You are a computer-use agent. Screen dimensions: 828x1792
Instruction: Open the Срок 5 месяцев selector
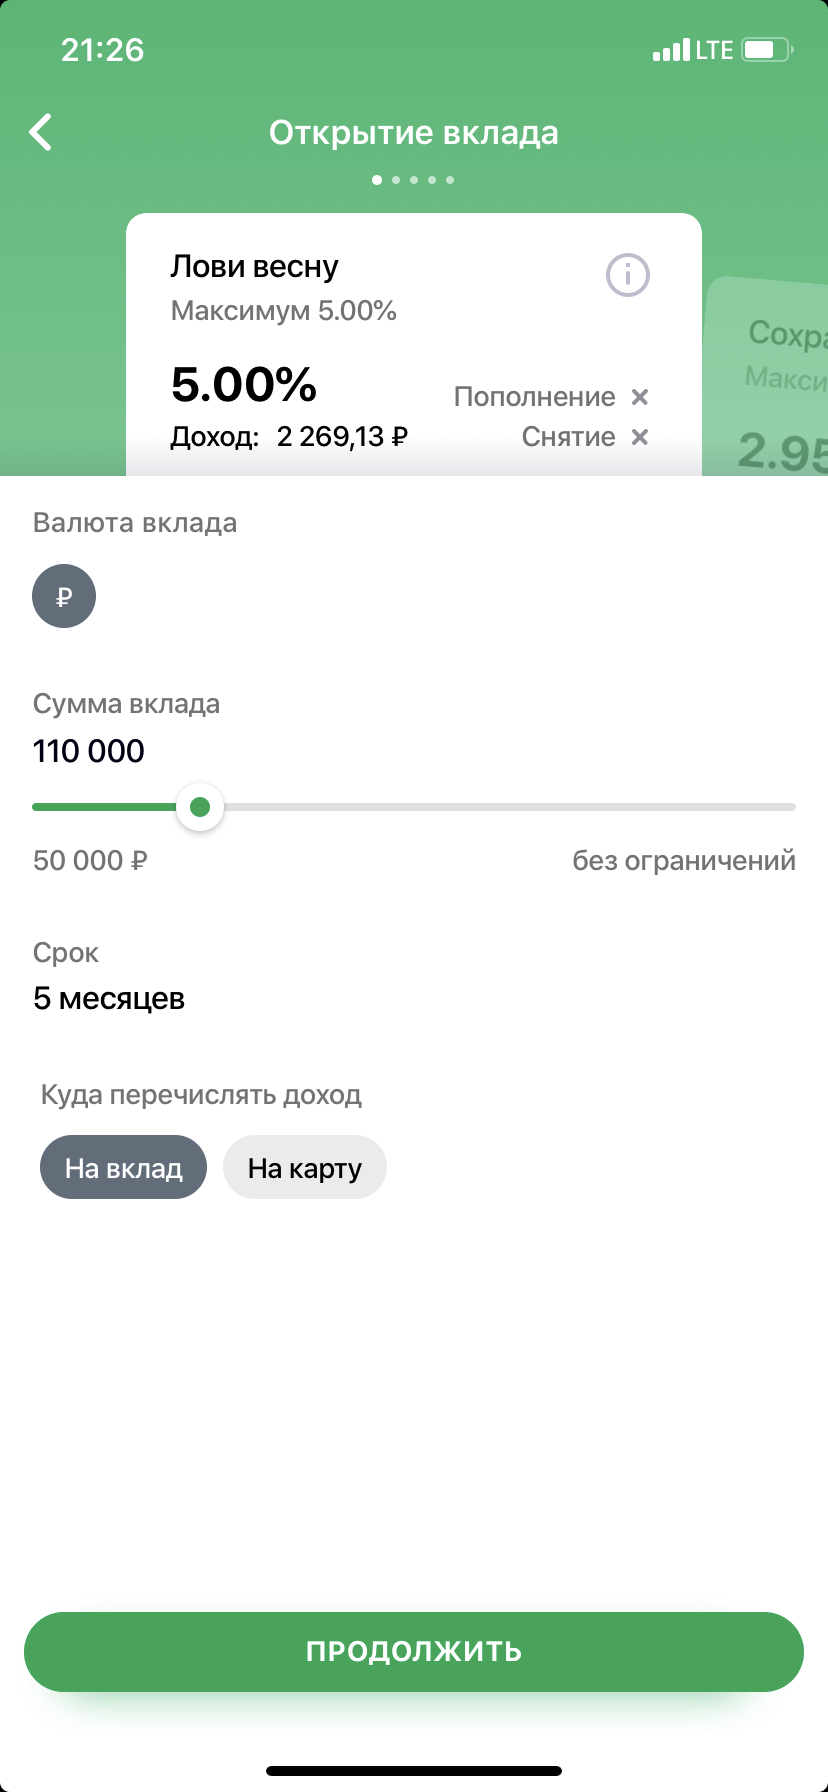(x=109, y=998)
